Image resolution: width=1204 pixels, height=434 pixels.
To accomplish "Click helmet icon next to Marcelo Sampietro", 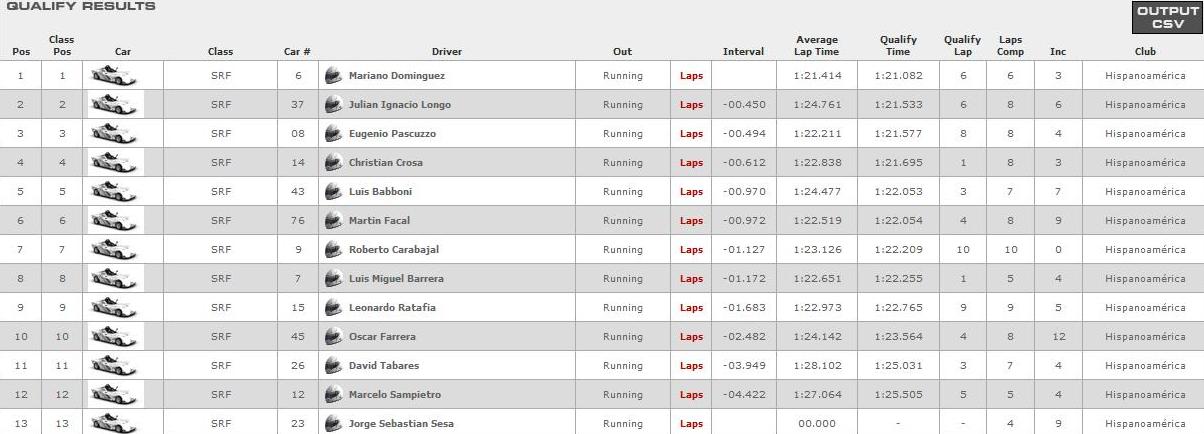I will coord(334,395).
